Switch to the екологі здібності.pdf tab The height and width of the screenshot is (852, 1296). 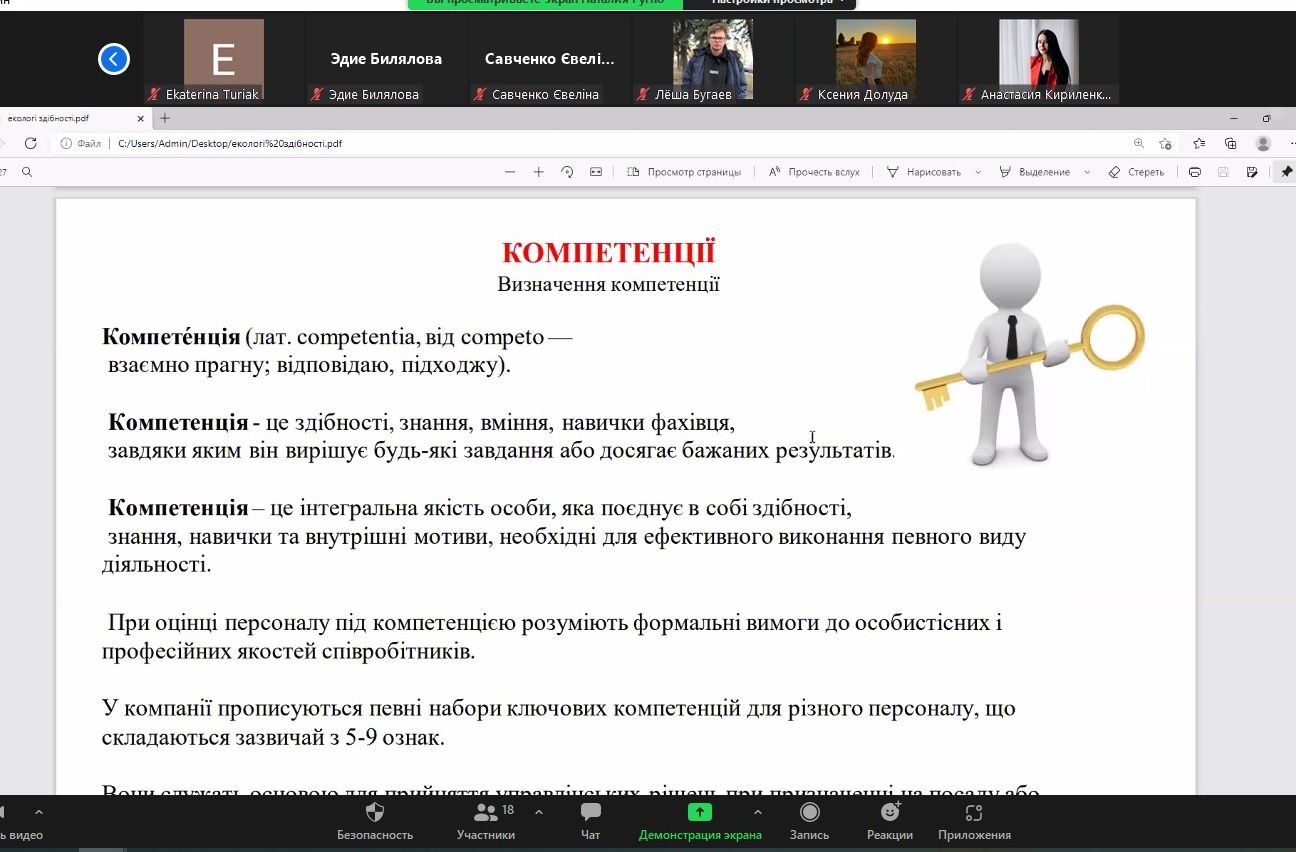point(70,118)
